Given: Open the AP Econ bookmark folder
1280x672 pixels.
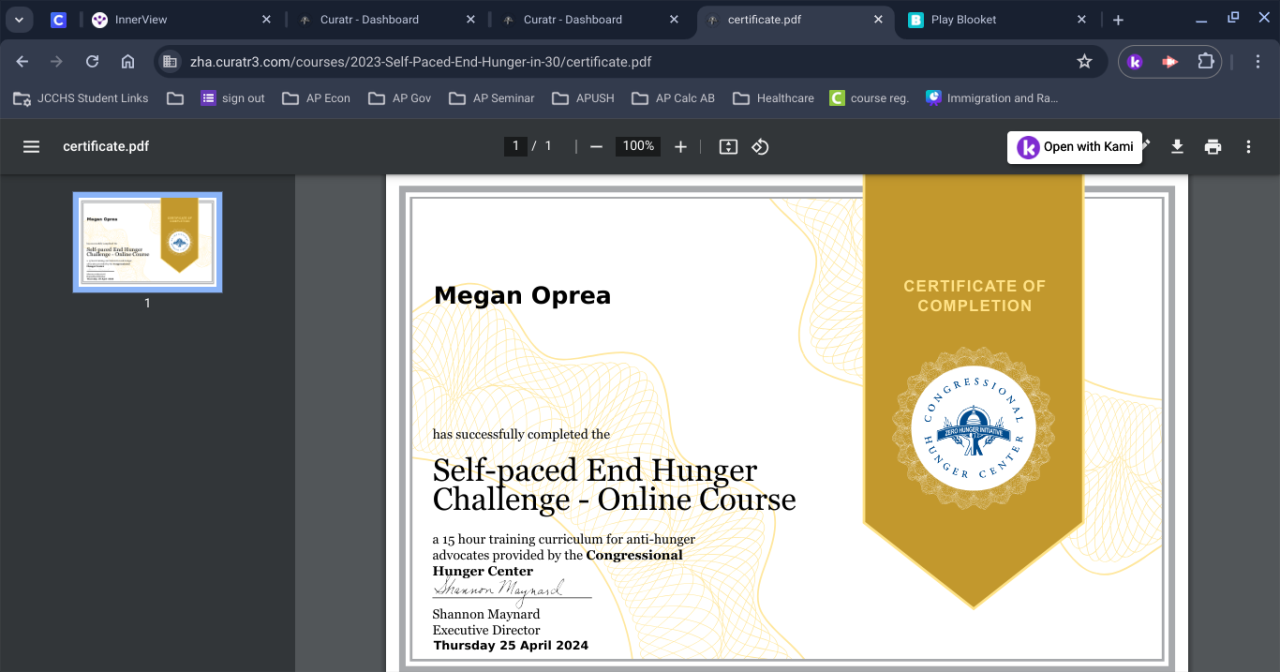Looking at the screenshot, I should (x=316, y=98).
